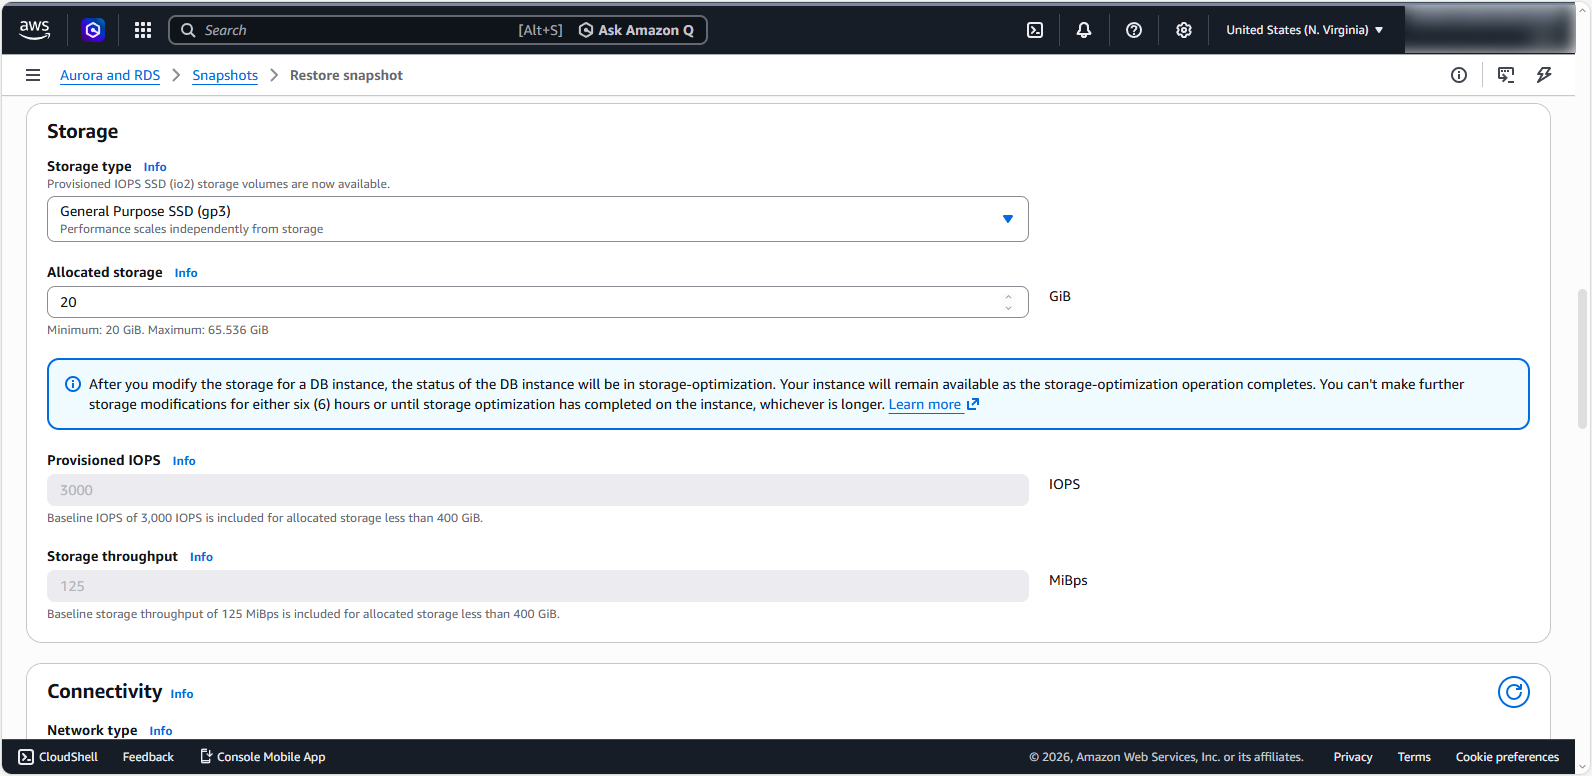Open the Terms link in footer

tap(1414, 757)
